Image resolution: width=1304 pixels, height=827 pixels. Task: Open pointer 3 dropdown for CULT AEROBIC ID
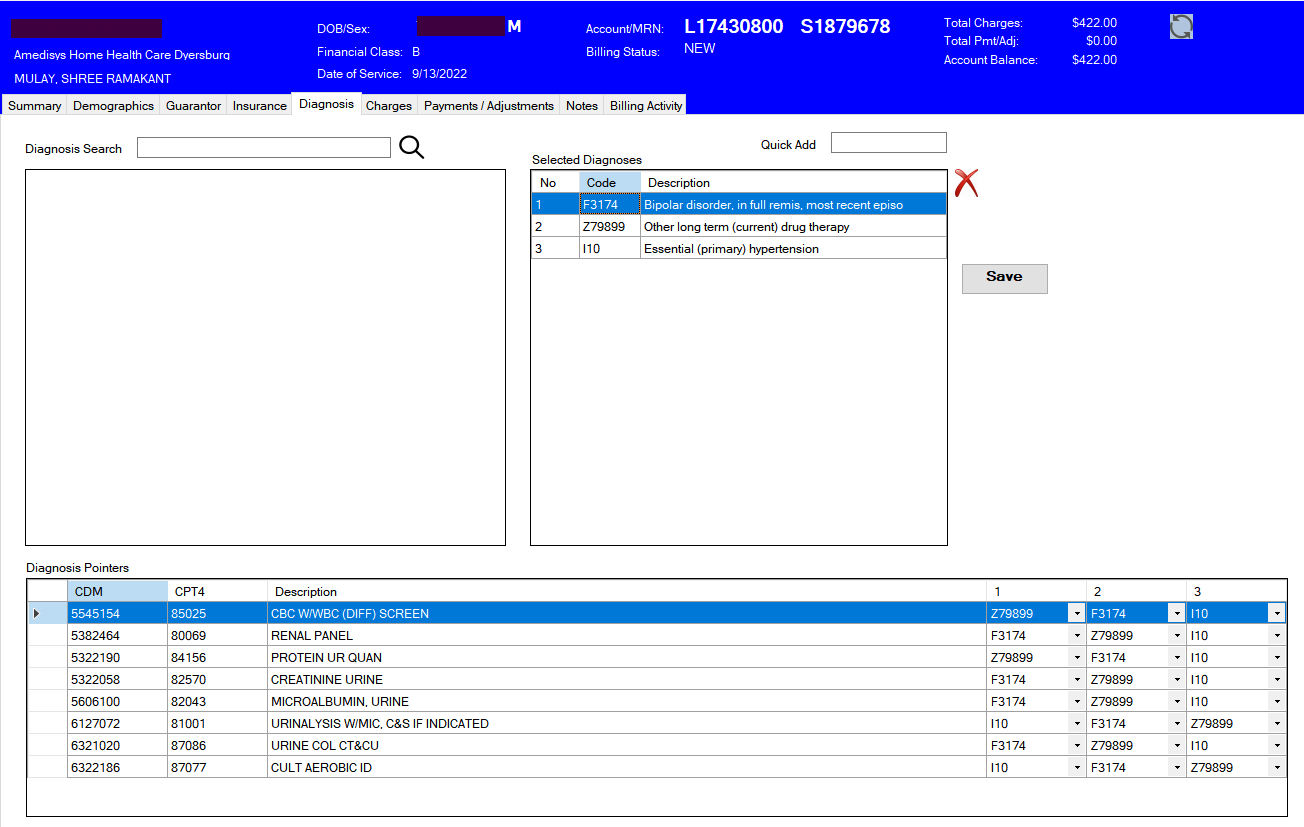point(1277,768)
